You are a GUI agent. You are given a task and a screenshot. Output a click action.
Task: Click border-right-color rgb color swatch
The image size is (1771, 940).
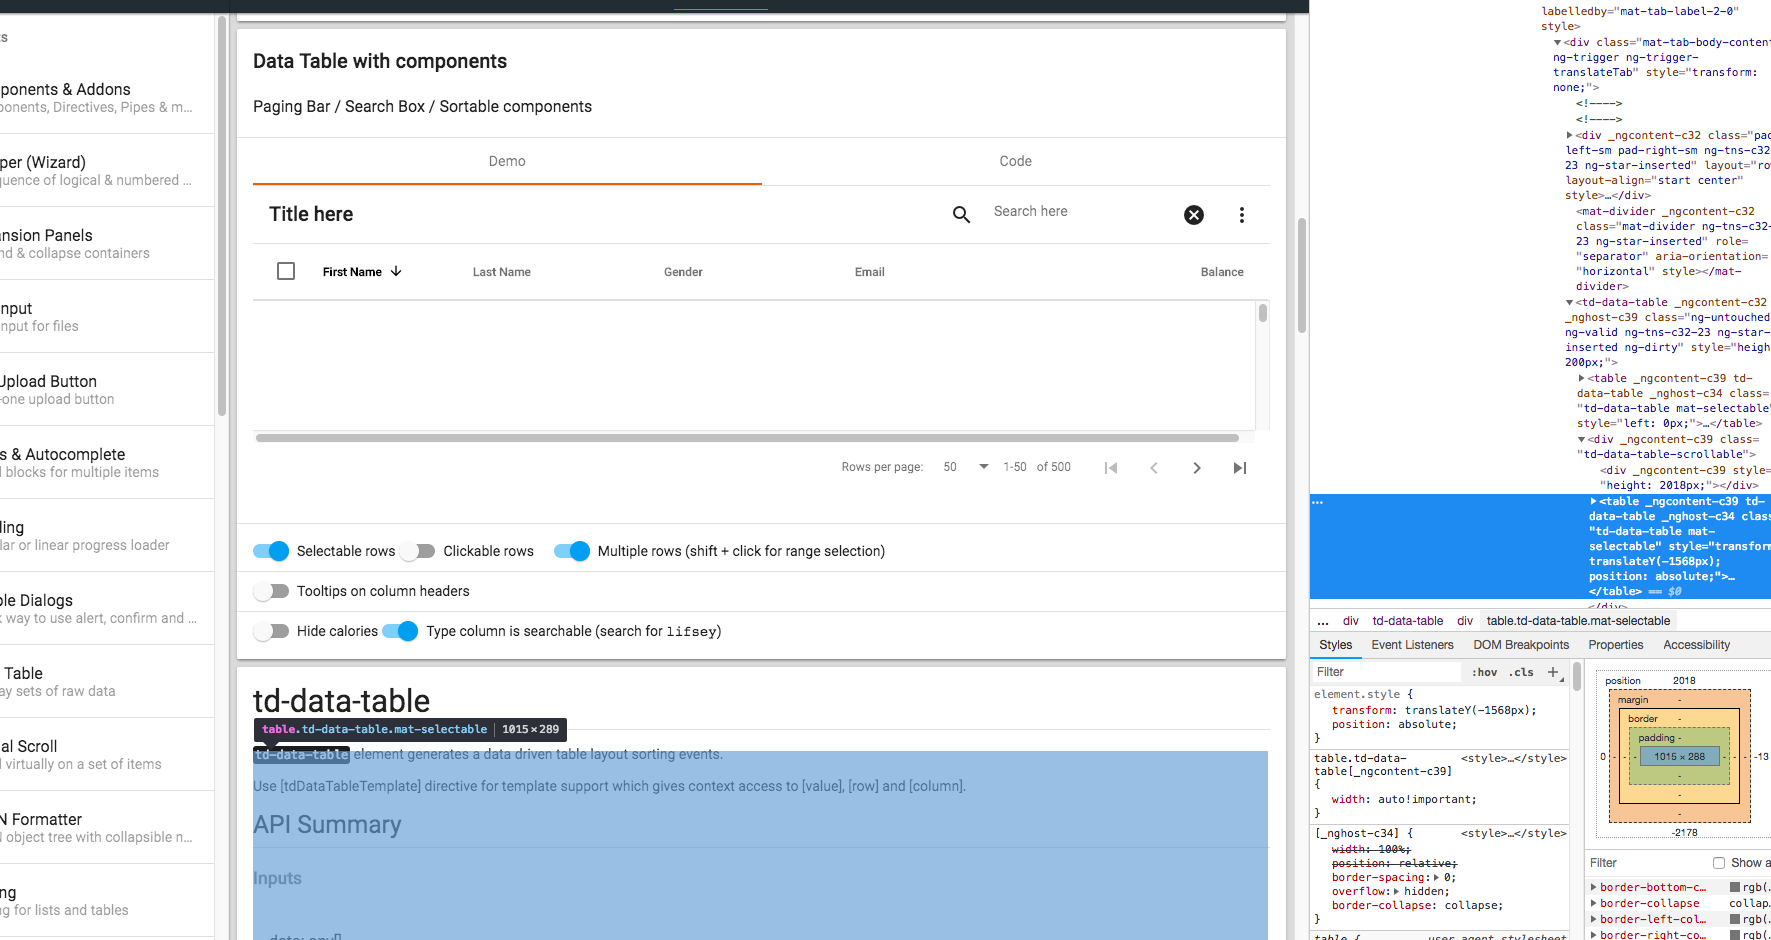[x=1735, y=935]
